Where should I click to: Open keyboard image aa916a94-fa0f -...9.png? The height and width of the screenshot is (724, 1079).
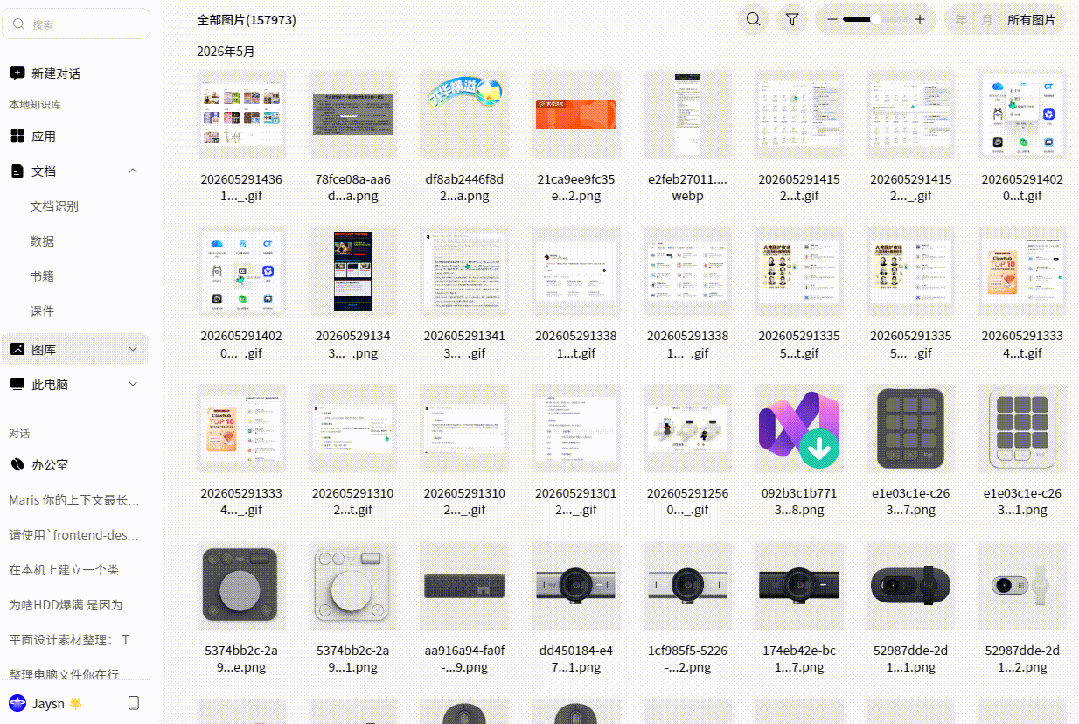coord(464,585)
